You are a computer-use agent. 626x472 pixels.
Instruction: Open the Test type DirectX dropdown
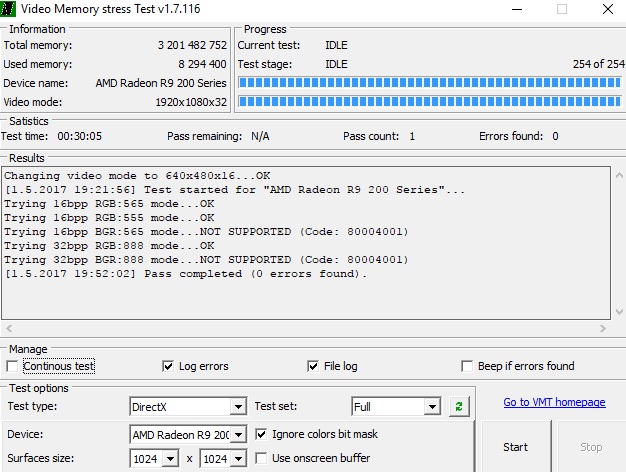(x=238, y=407)
